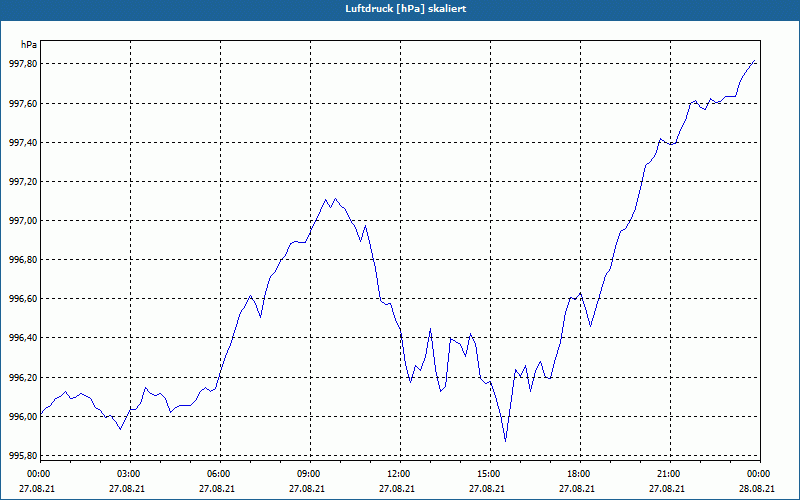Click the 28.08.21 date label
This screenshot has height=500, width=800.
click(757, 489)
